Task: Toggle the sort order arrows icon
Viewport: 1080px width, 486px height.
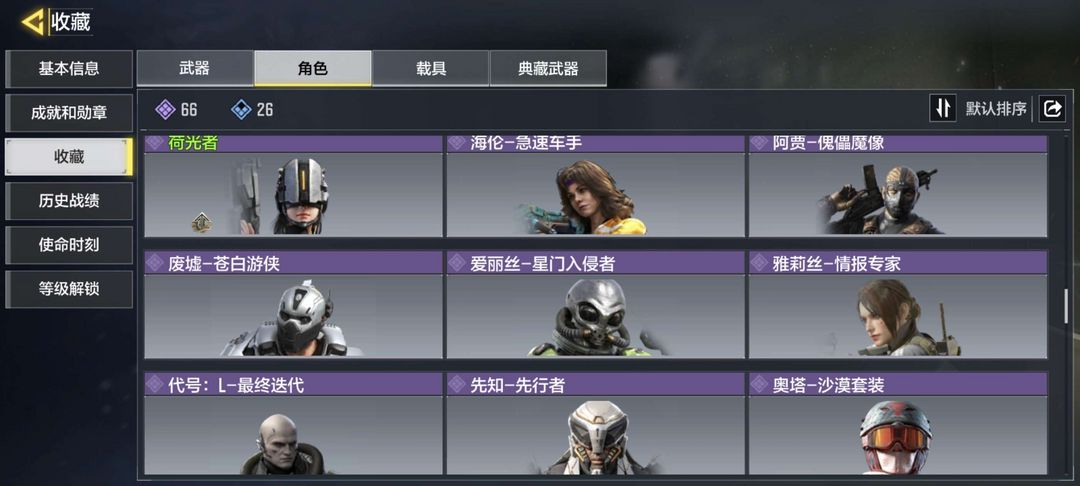Action: [x=943, y=109]
